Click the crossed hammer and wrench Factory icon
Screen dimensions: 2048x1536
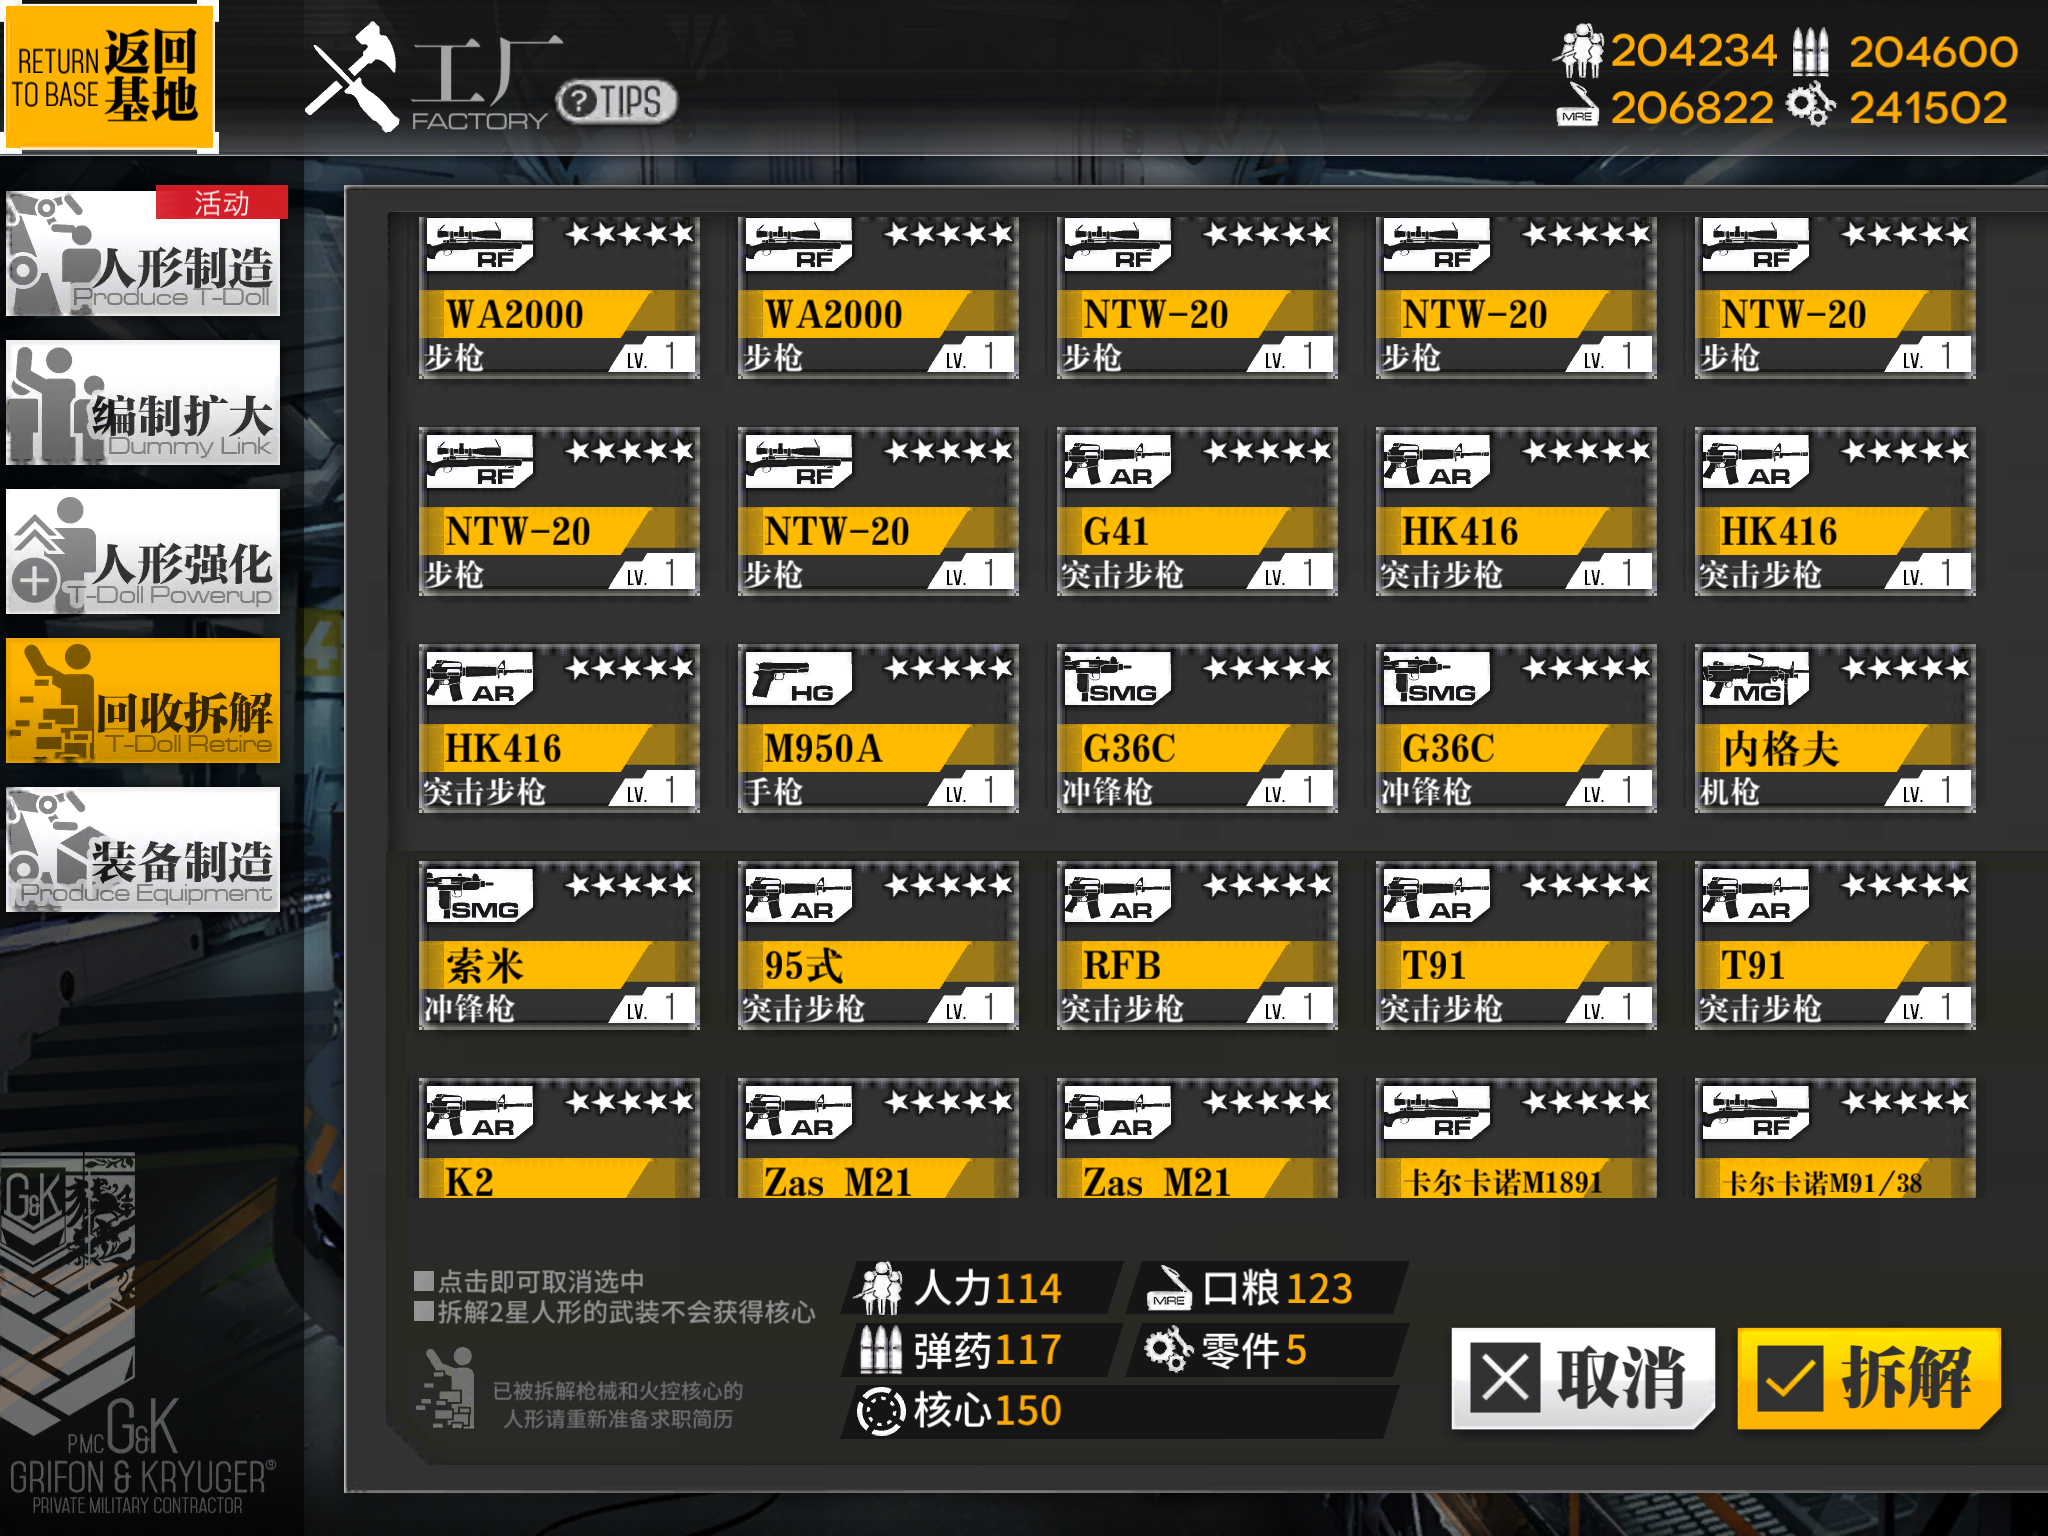pyautogui.click(x=352, y=76)
